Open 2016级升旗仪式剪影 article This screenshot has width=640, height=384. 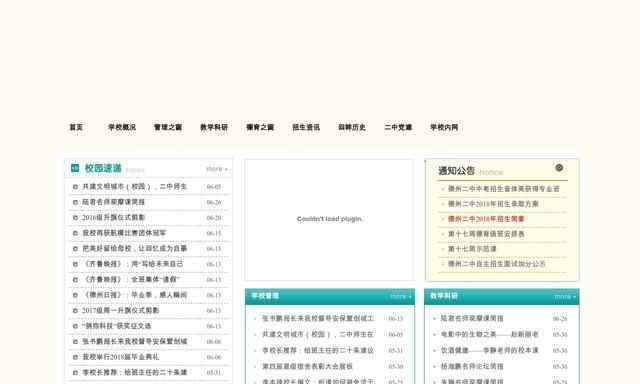click(x=113, y=218)
